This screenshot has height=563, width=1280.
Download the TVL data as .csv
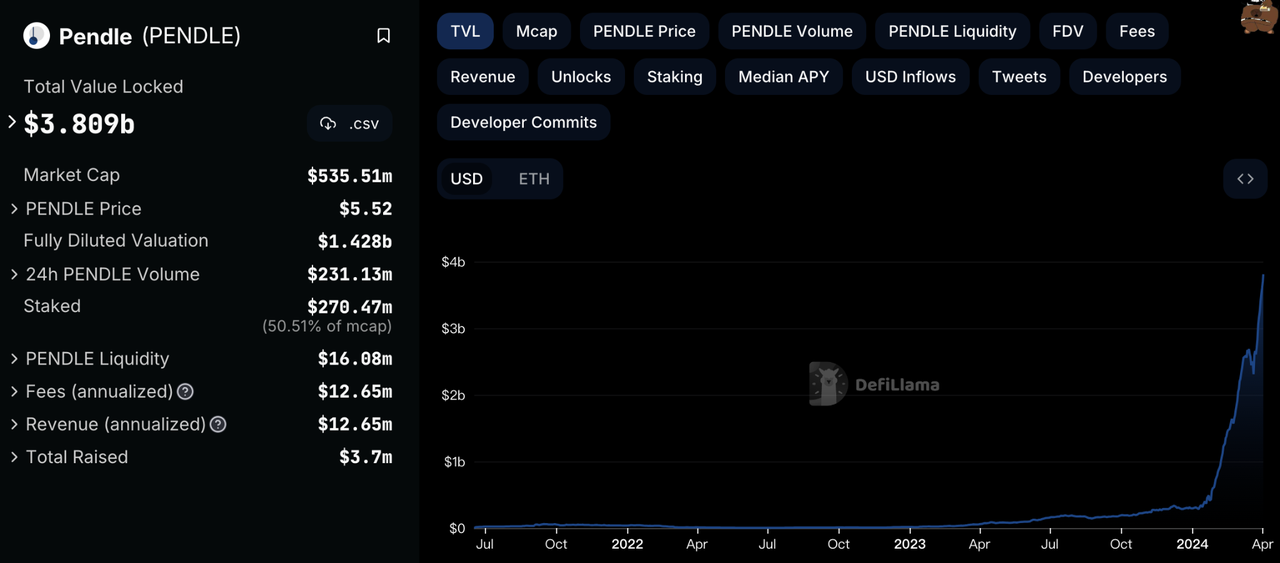[x=349, y=124]
